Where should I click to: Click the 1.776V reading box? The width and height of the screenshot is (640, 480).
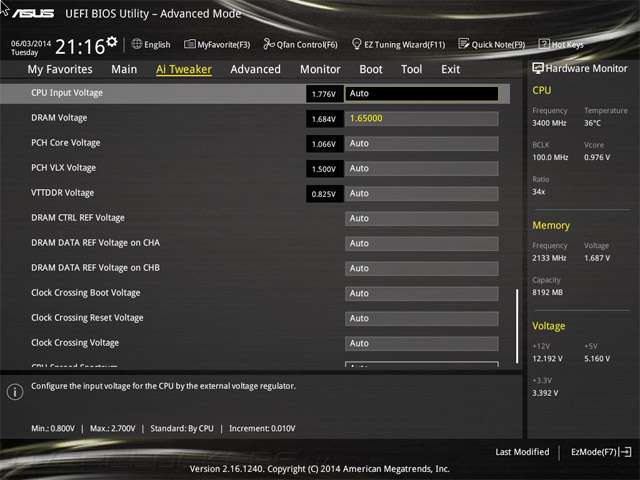[x=324, y=94]
